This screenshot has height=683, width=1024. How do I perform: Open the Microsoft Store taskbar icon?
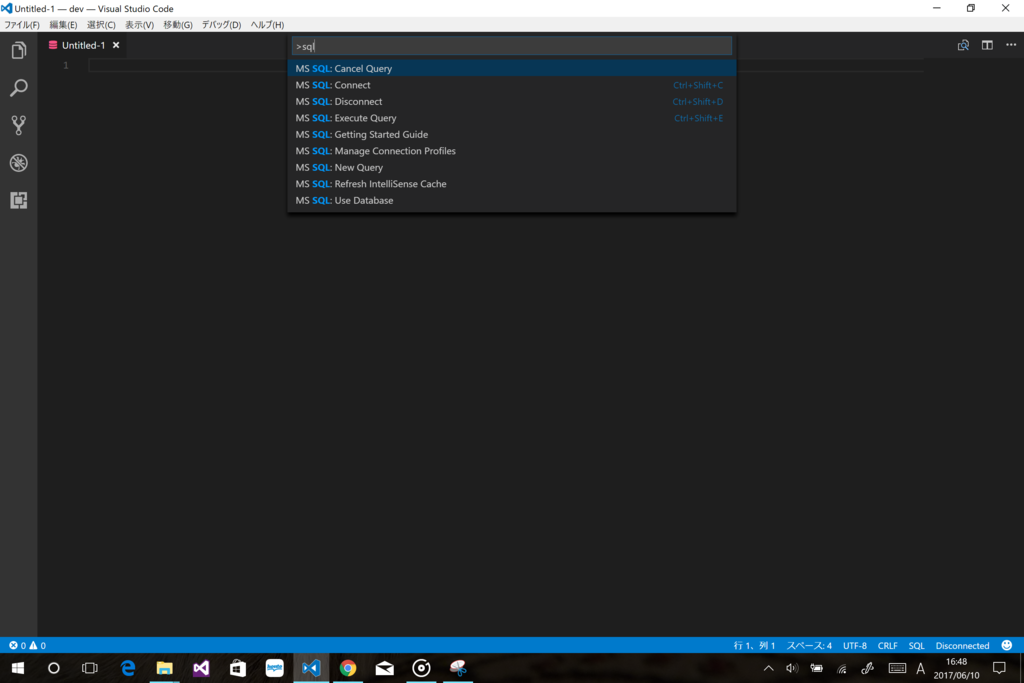pos(238,668)
